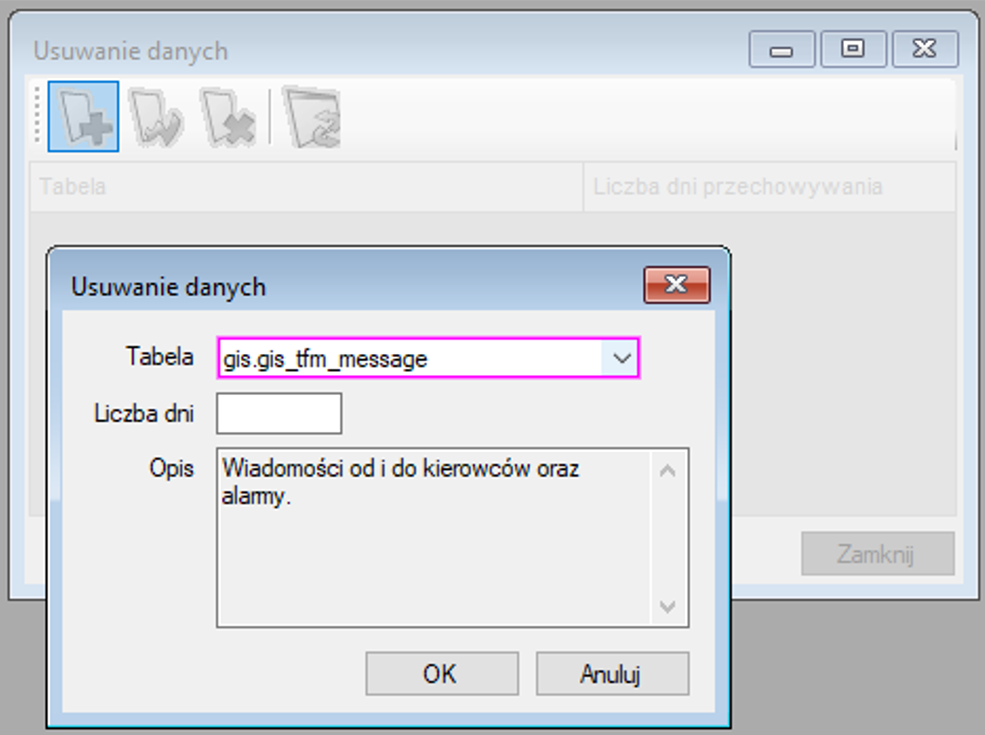Screen dimensions: 985x735
Task: Click the edit record toolbar icon
Action: (x=156, y=116)
